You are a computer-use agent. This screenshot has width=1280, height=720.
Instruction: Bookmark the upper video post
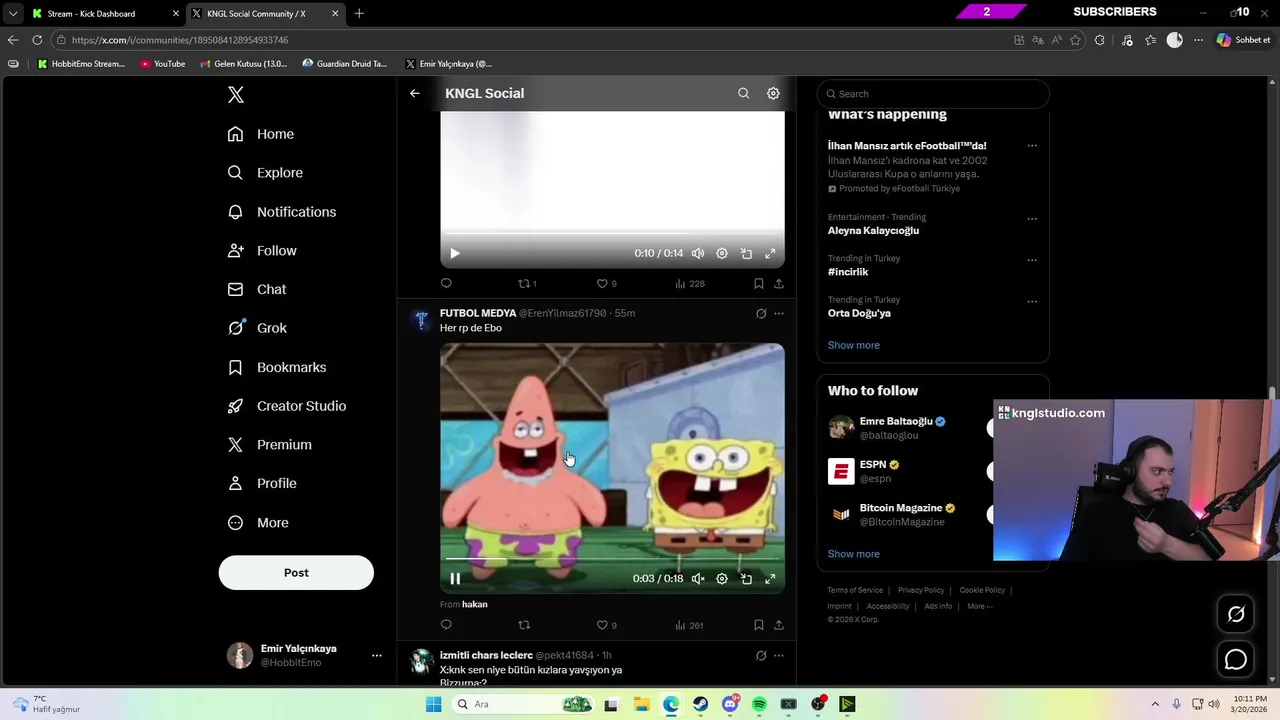[x=759, y=284]
